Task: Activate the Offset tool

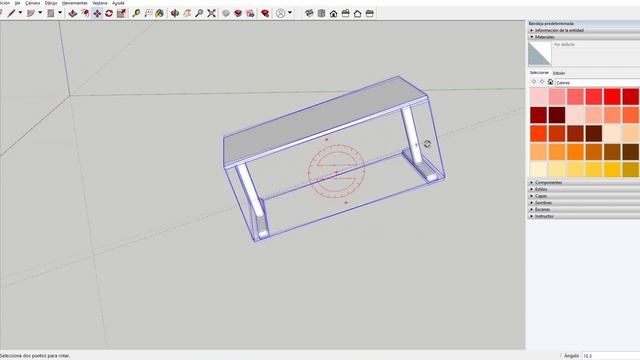Action: 85,13
